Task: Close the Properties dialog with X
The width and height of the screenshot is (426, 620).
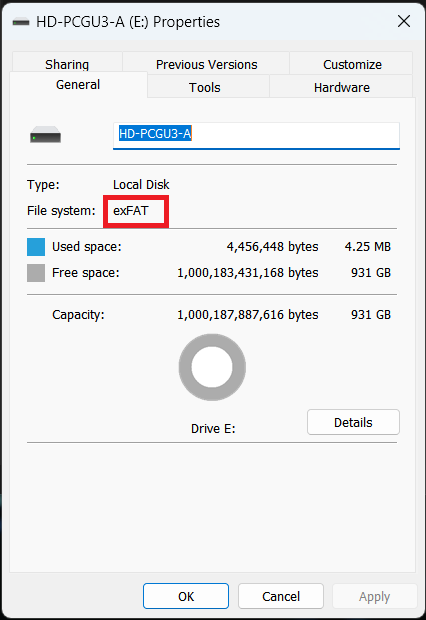Action: (404, 21)
